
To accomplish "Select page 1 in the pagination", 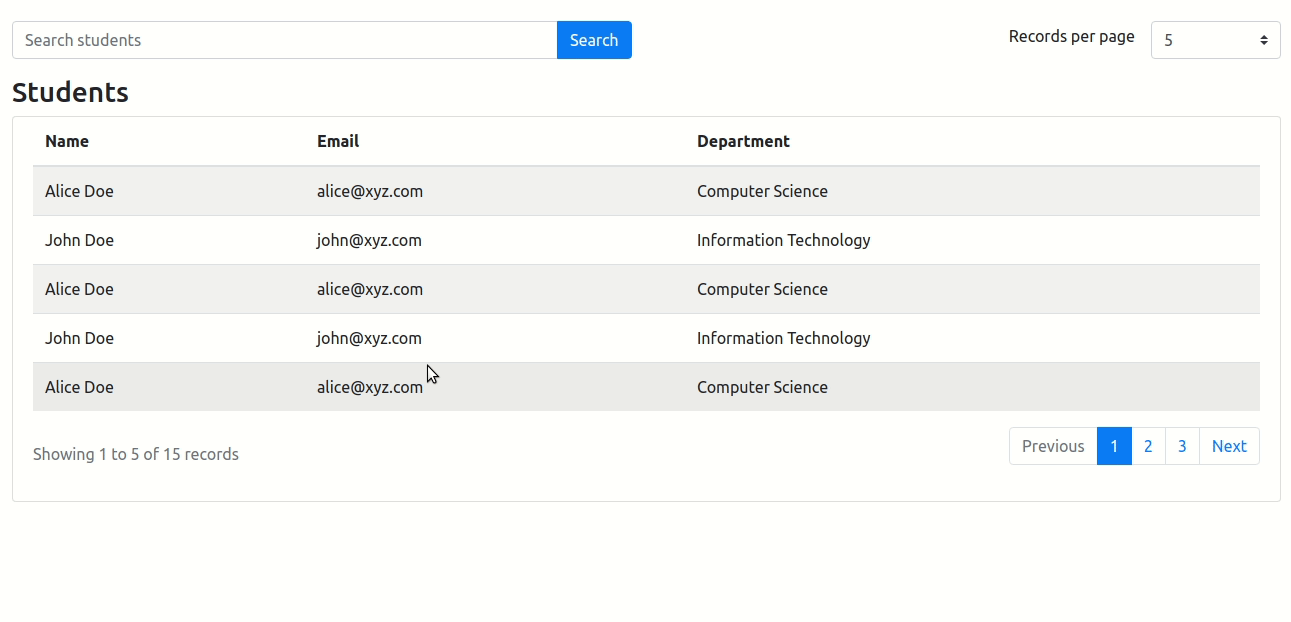I will pos(1114,446).
